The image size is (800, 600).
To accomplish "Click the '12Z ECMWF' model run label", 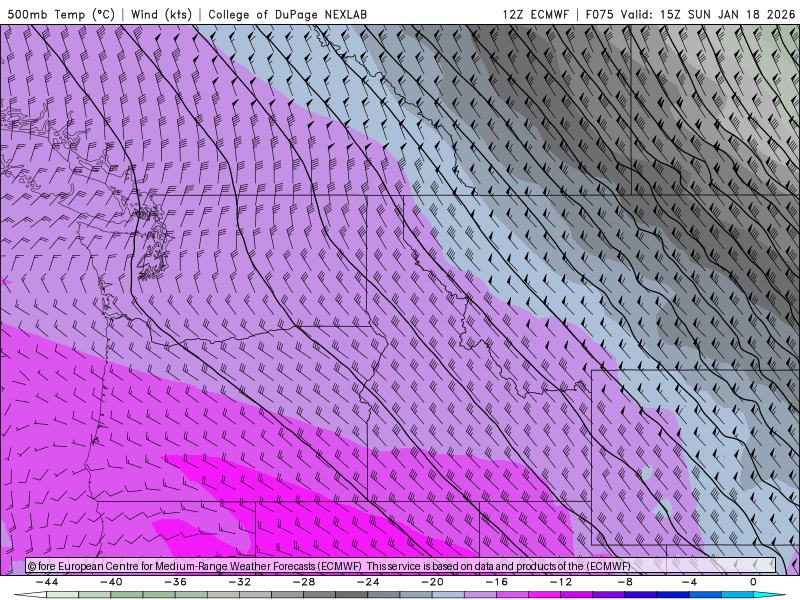I will (x=536, y=14).
